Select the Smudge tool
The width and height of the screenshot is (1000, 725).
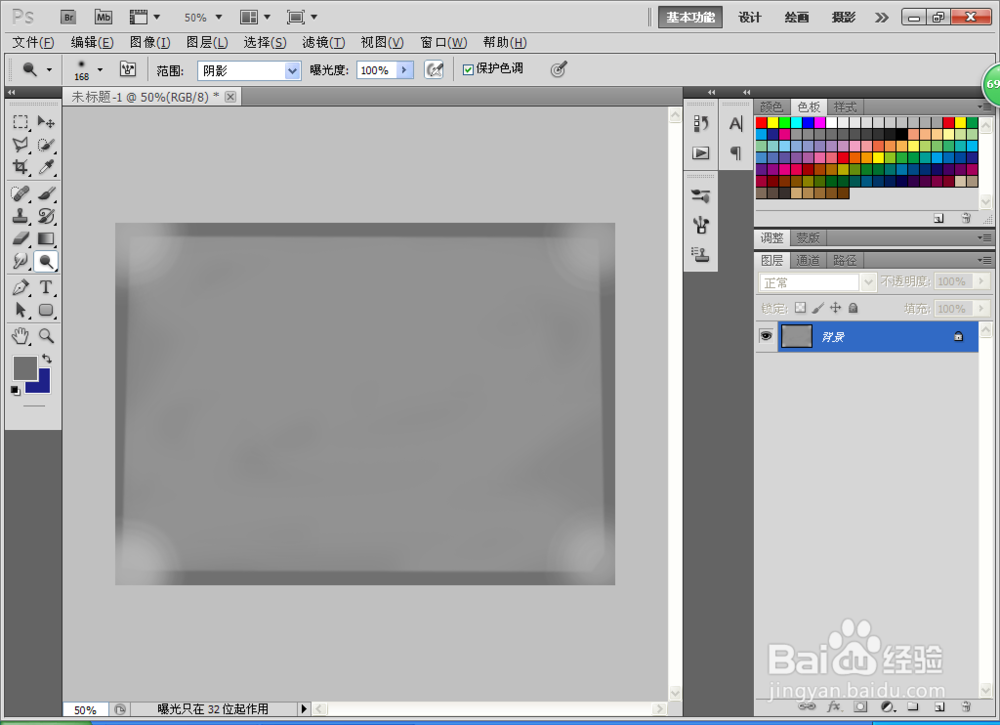tap(20, 261)
